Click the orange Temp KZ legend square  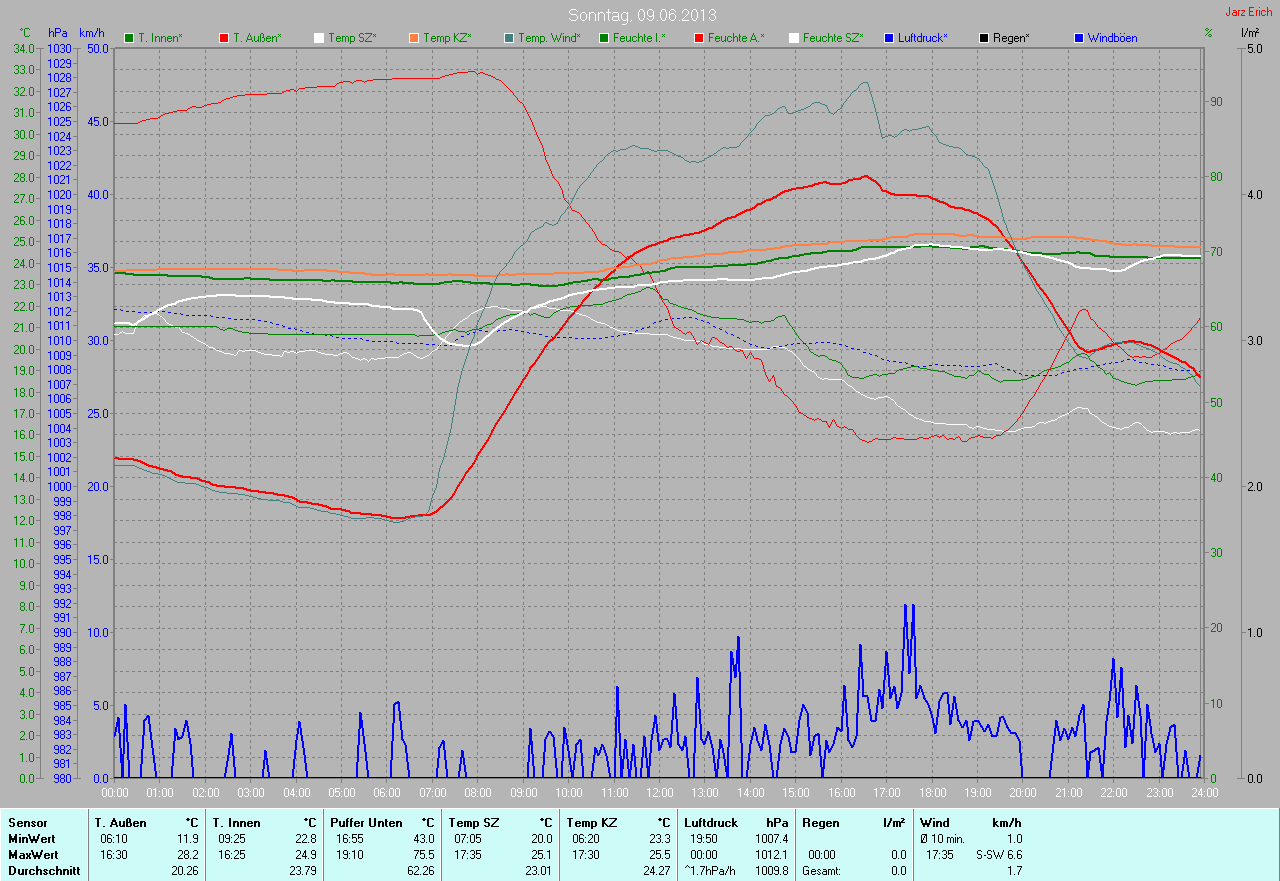coord(414,38)
